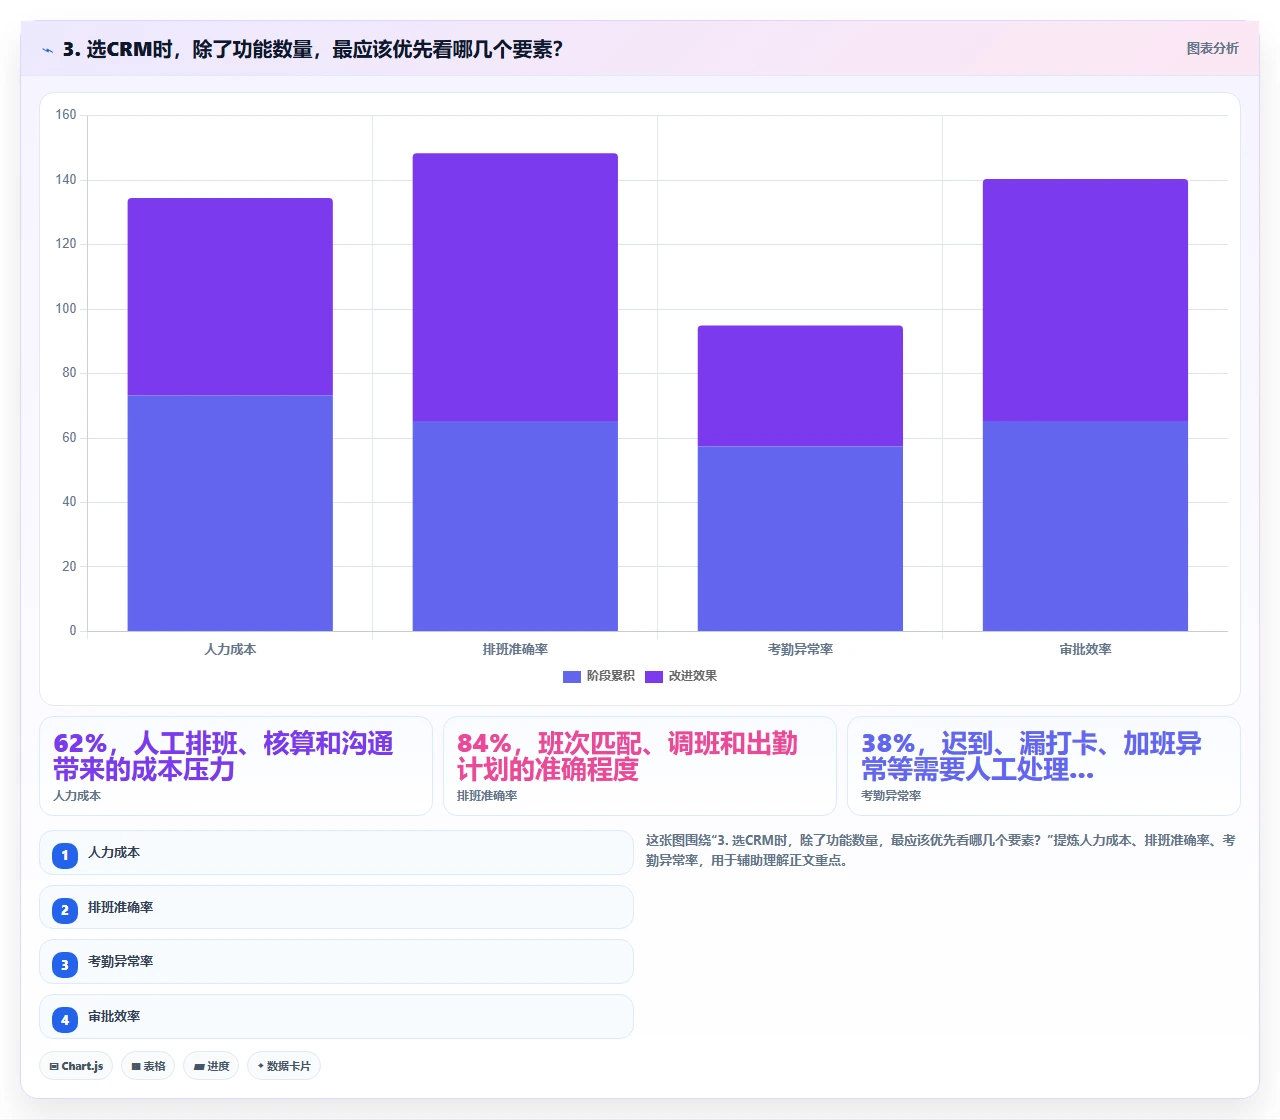Click the 表格 tag
Image resolution: width=1280 pixels, height=1120 pixels.
pos(148,1066)
